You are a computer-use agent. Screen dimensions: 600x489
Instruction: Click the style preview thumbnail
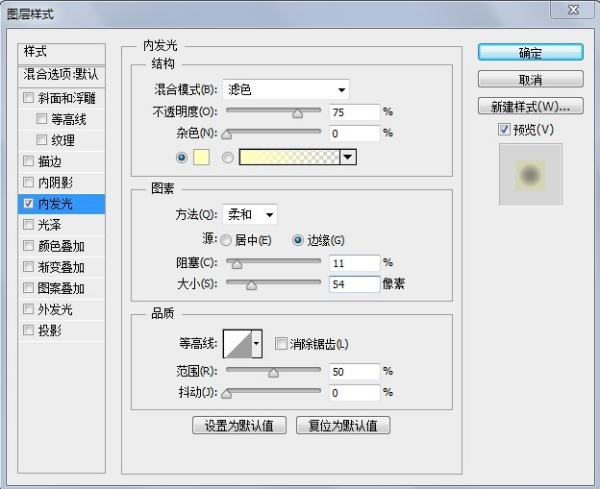[x=530, y=174]
